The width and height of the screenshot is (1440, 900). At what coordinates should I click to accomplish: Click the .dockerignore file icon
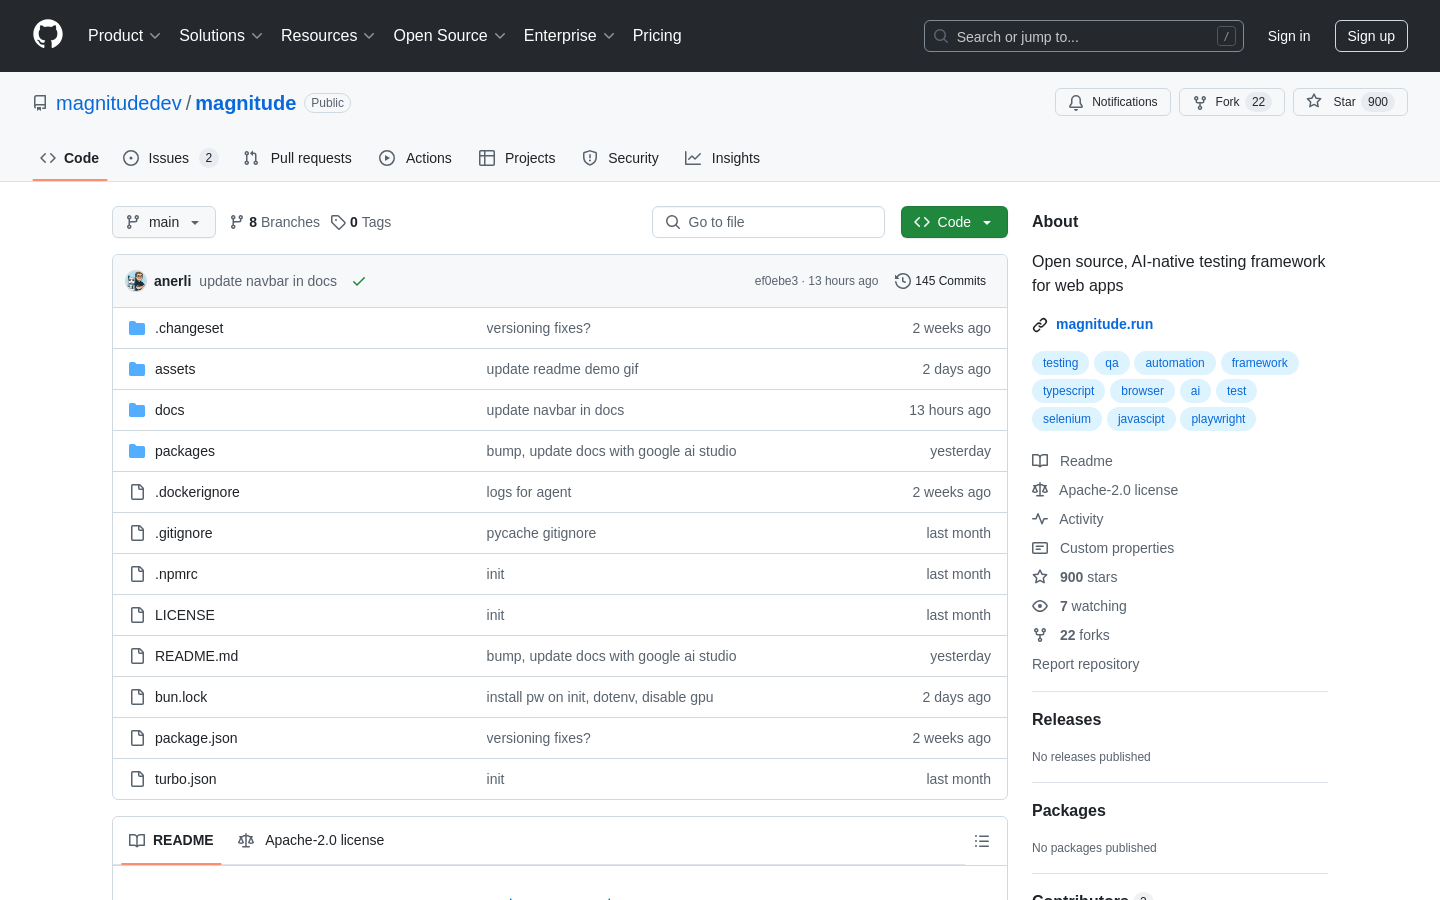pyautogui.click(x=137, y=492)
